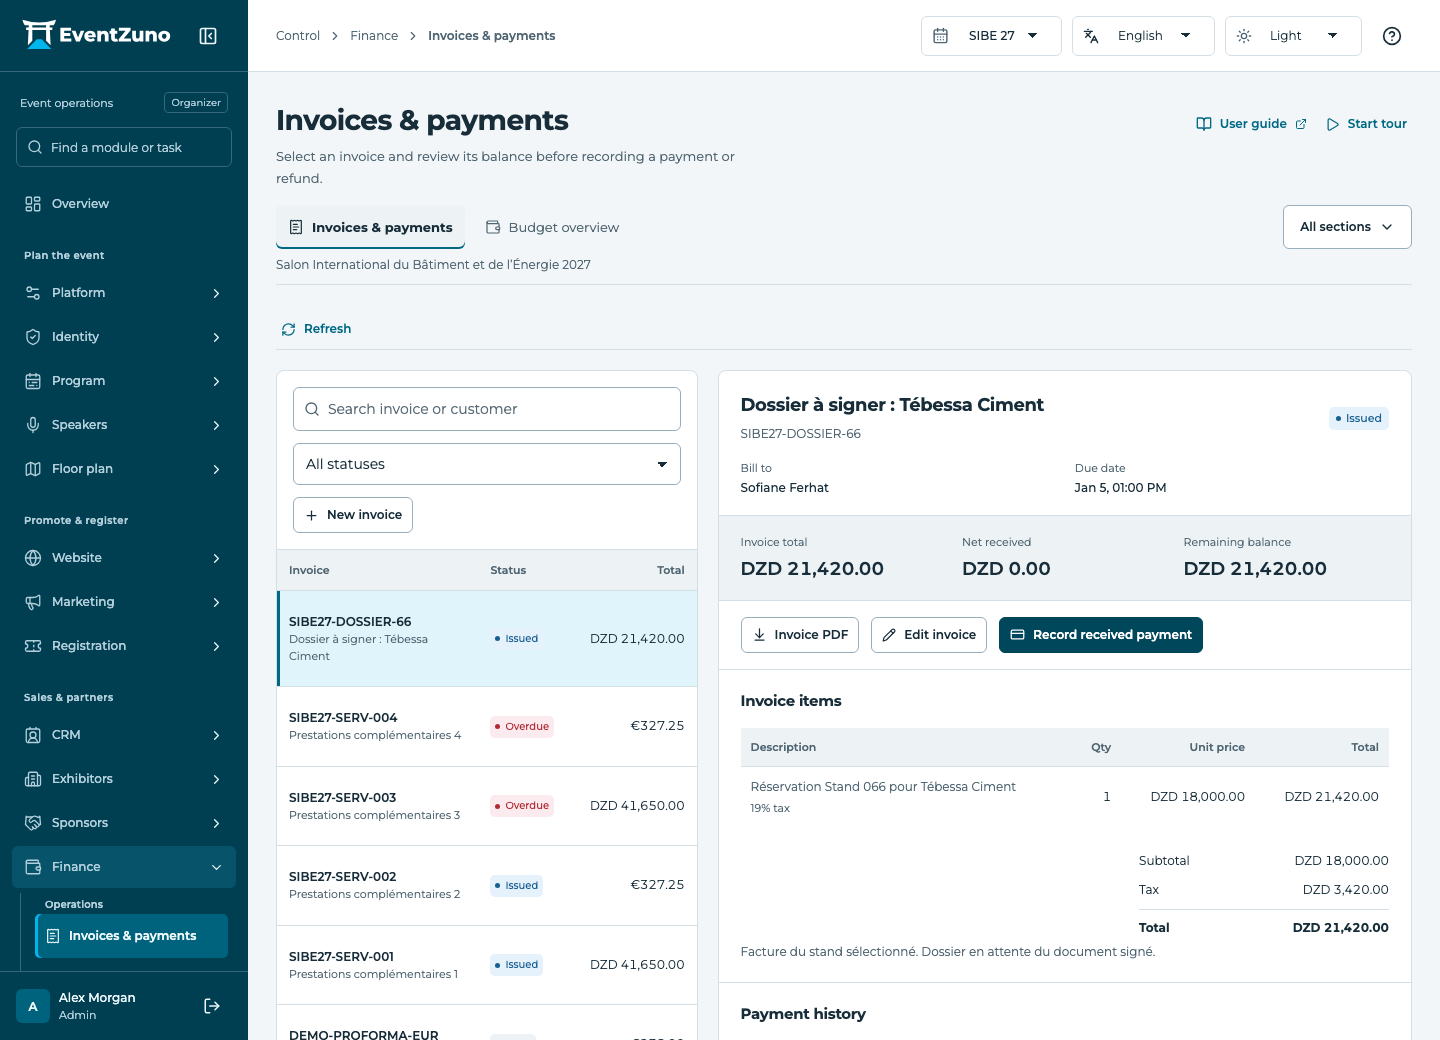Go to Control in the breadcrumb
Image resolution: width=1440 pixels, height=1040 pixels.
(298, 36)
